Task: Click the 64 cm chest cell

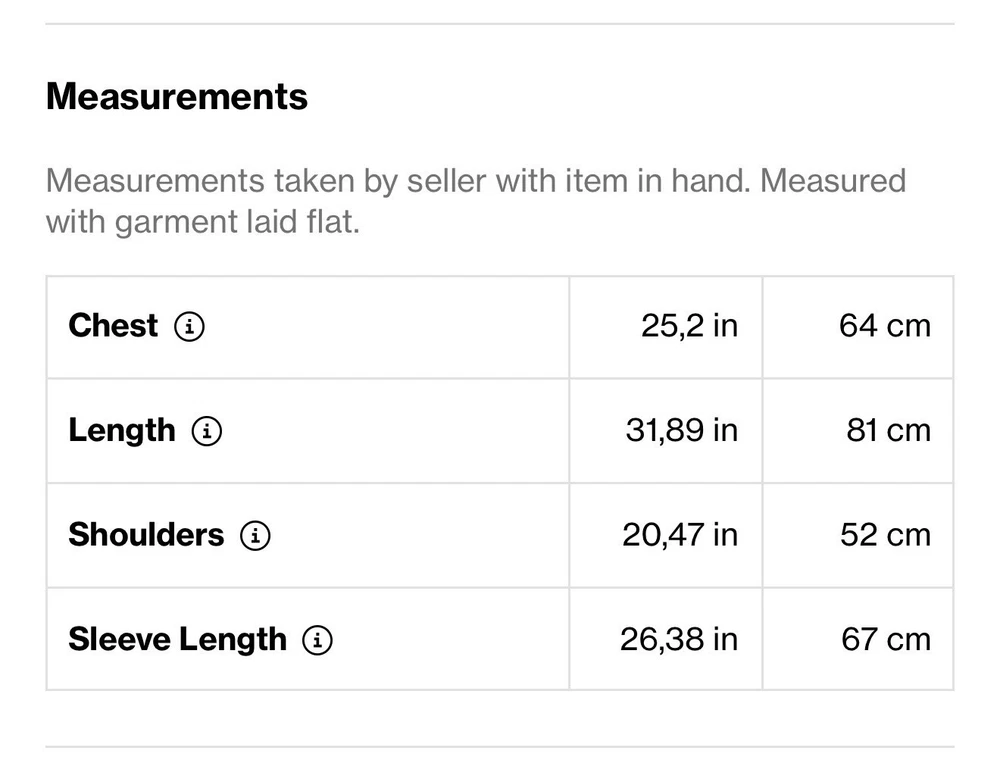Action: click(885, 326)
